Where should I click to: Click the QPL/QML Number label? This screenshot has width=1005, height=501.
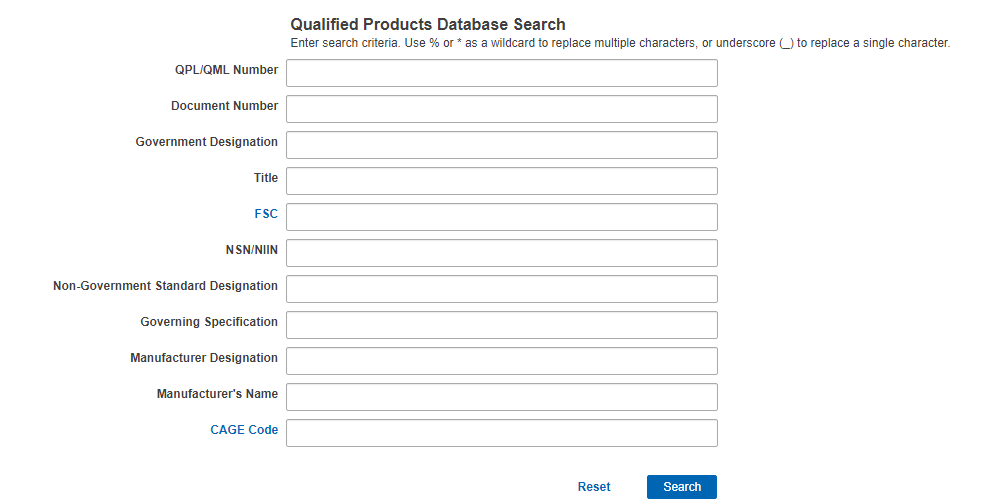click(x=226, y=70)
